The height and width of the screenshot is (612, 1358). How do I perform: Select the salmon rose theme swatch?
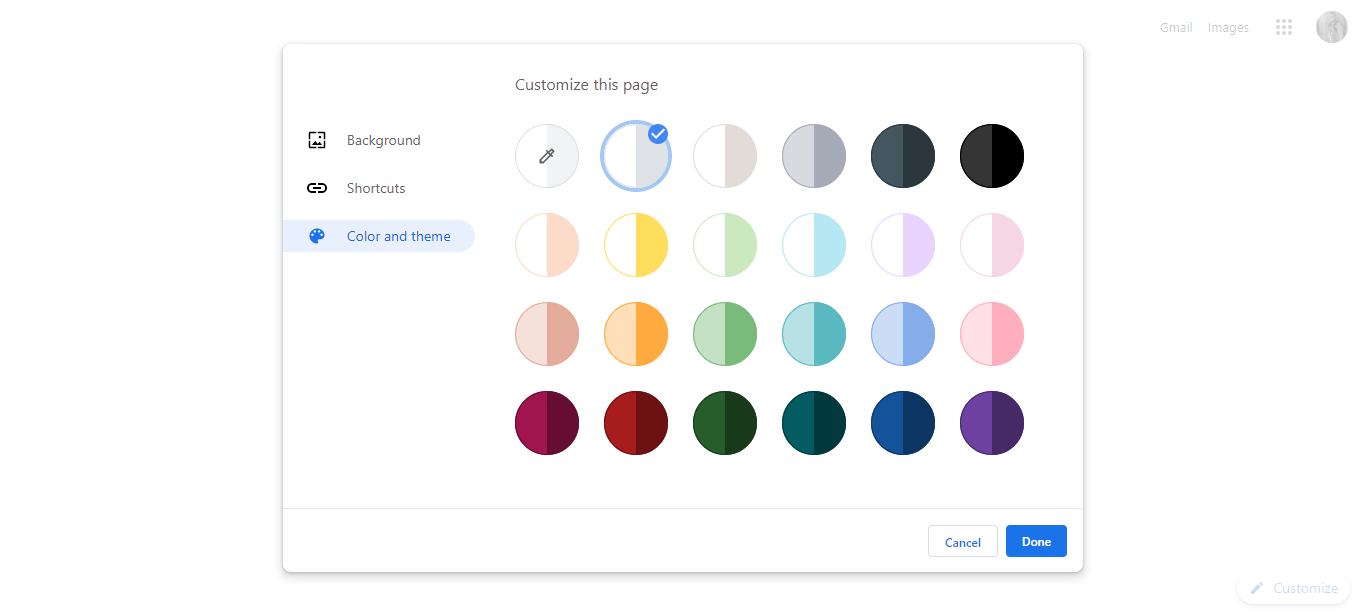click(x=547, y=334)
